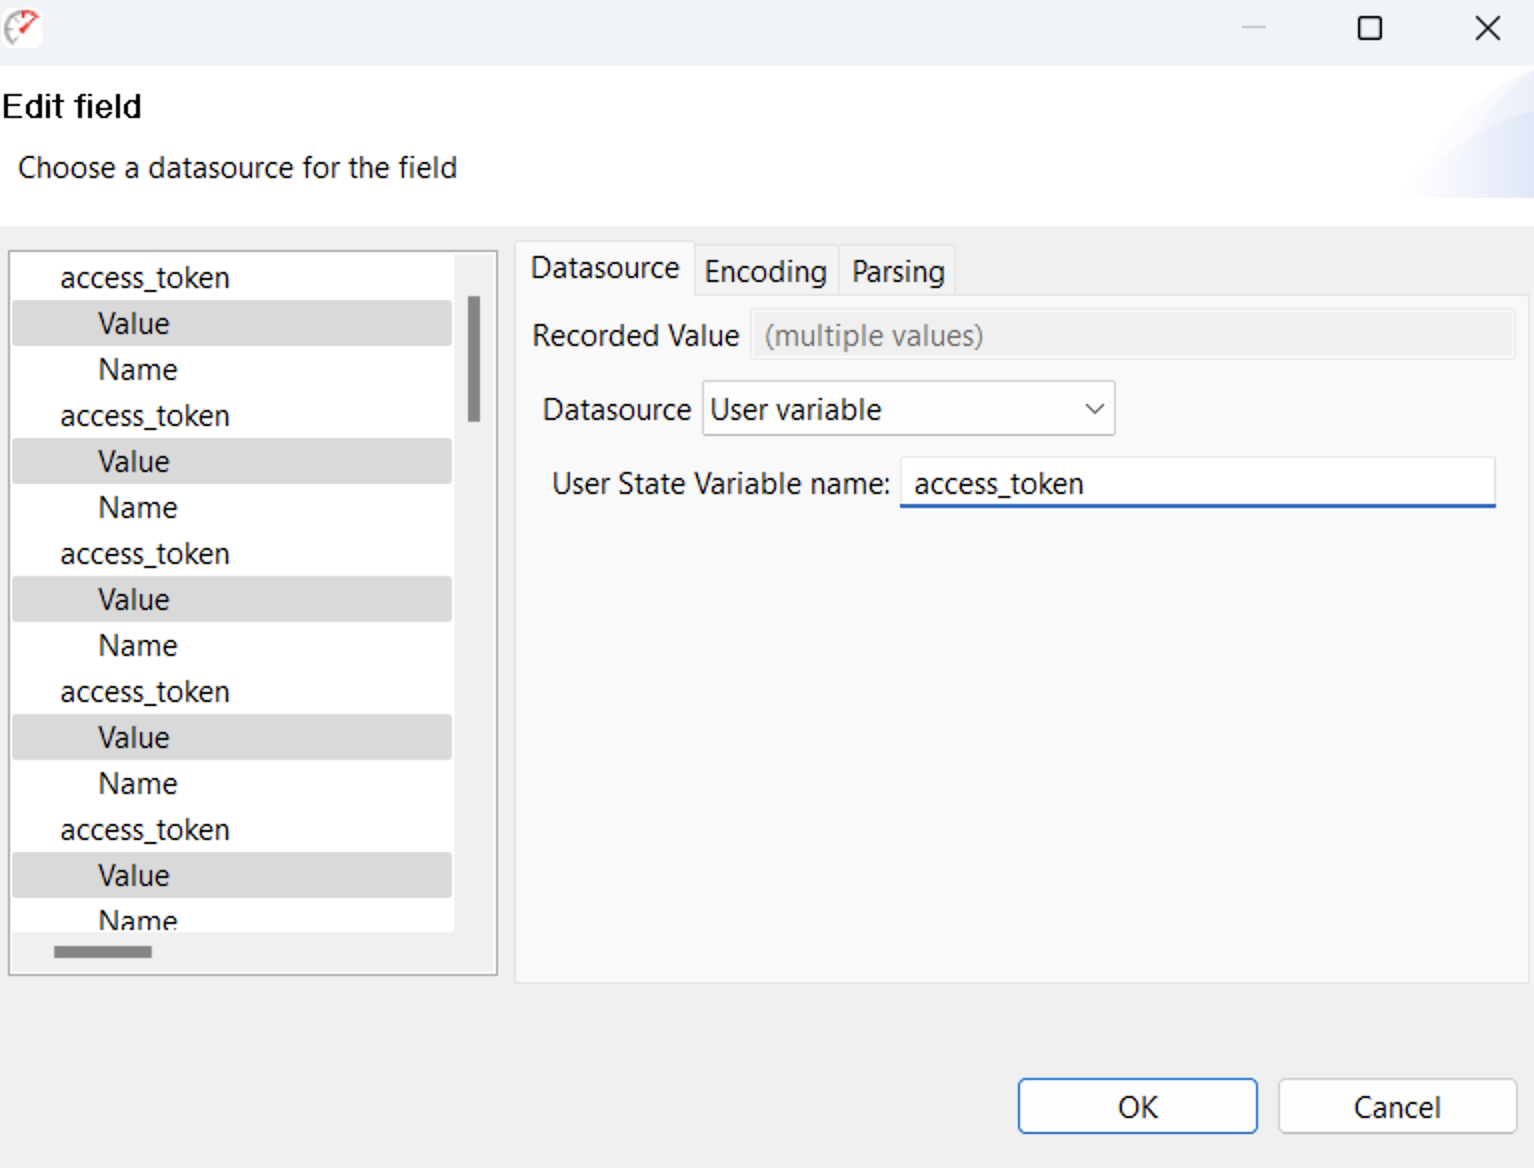This screenshot has width=1534, height=1168.
Task: Click the horizontal scrollbar under the field list
Action: pyautogui.click(x=103, y=952)
